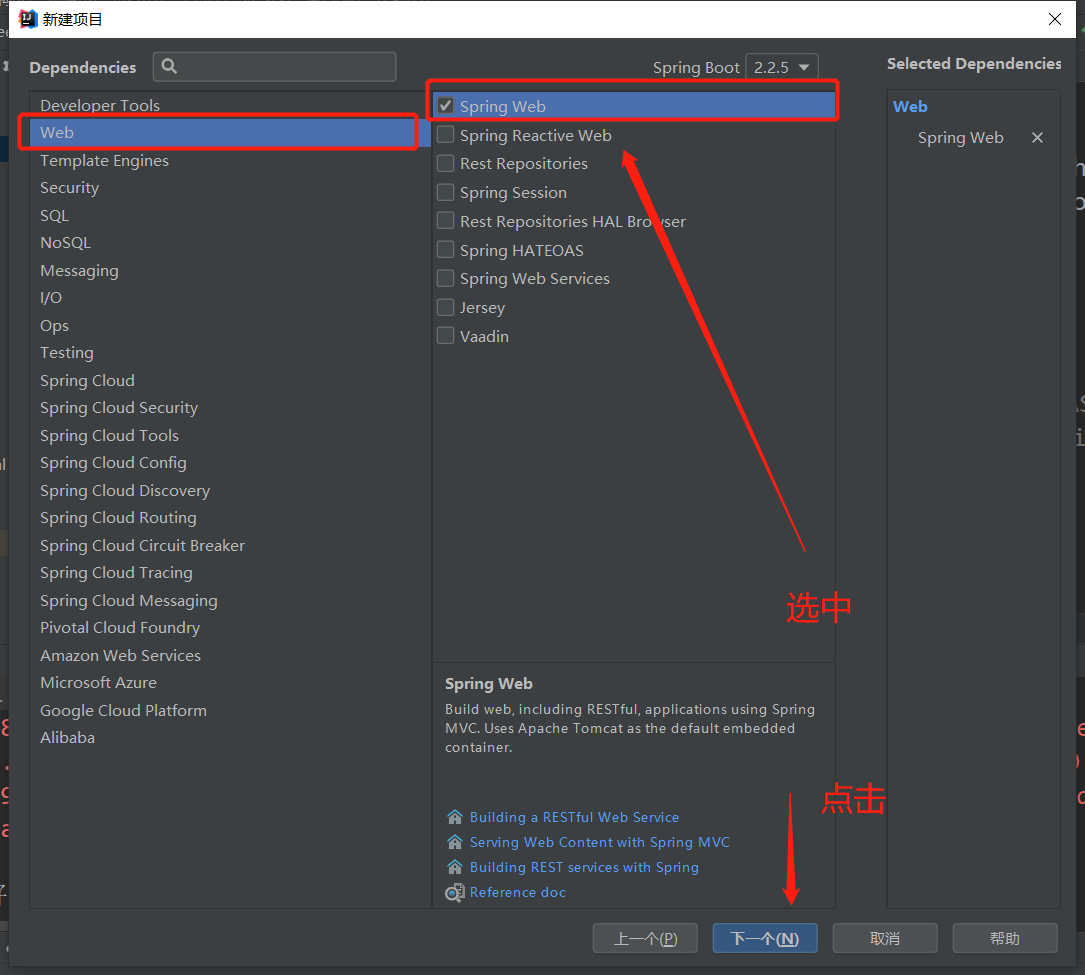Select Spring Cloud Discovery
Screen dimensions: 1085x975
tap(230, 491)
